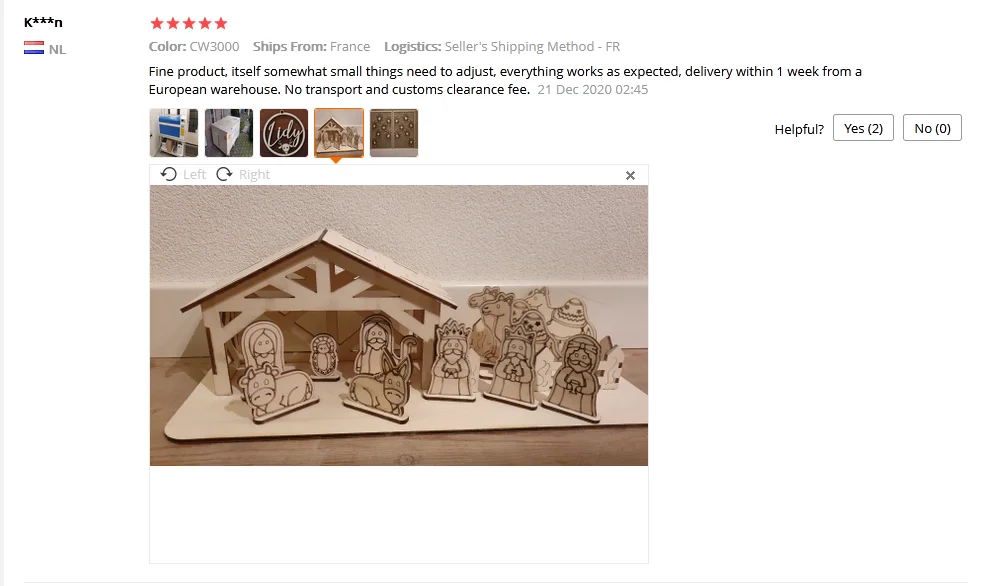View the round Lidy sign thumbnail
Viewport: 988px width, 586px height.
284,132
